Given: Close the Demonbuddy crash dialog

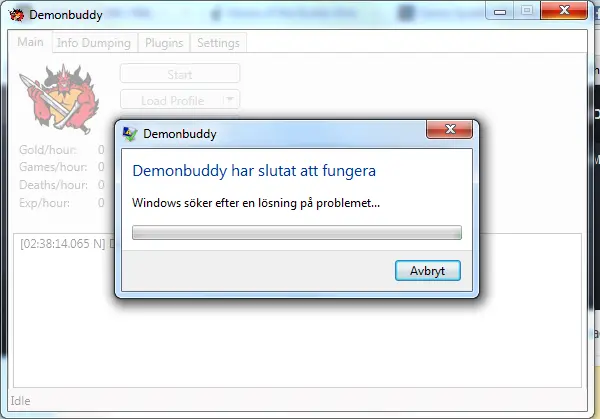Looking at the screenshot, I should tap(450, 129).
